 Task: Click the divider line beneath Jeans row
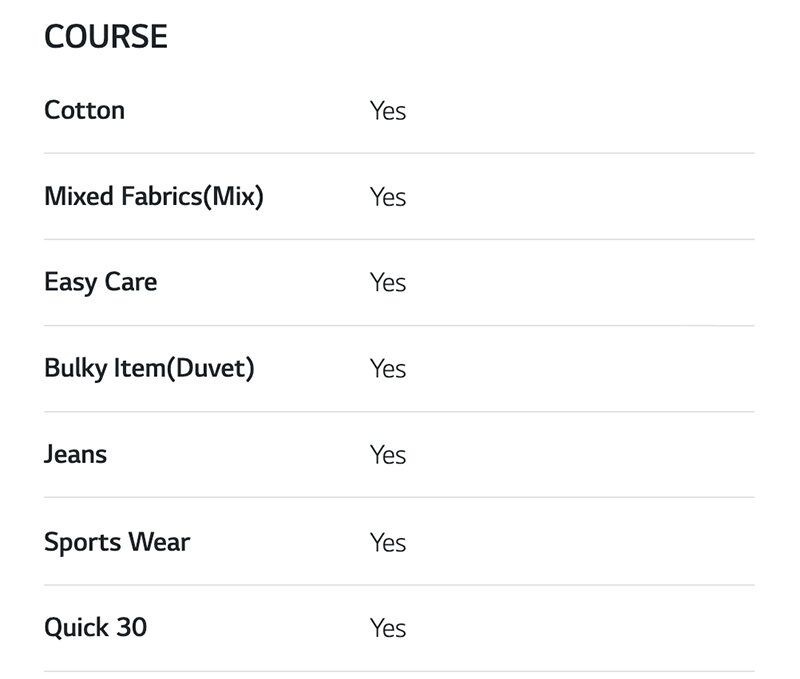point(399,497)
